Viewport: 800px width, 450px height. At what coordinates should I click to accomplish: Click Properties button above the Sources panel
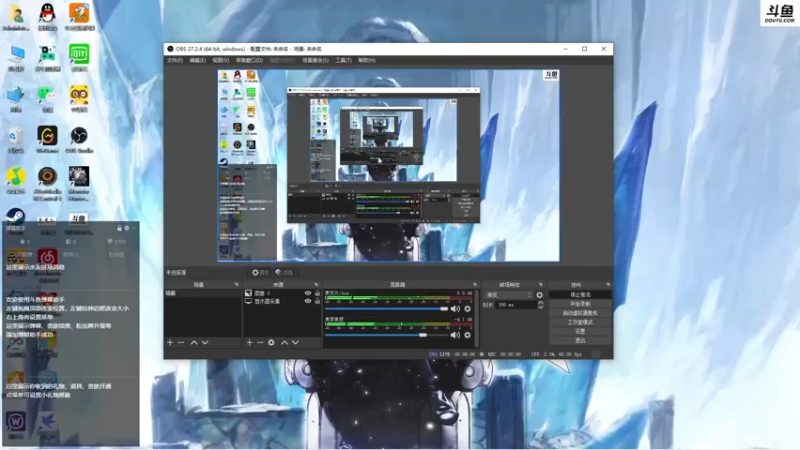tap(260, 272)
